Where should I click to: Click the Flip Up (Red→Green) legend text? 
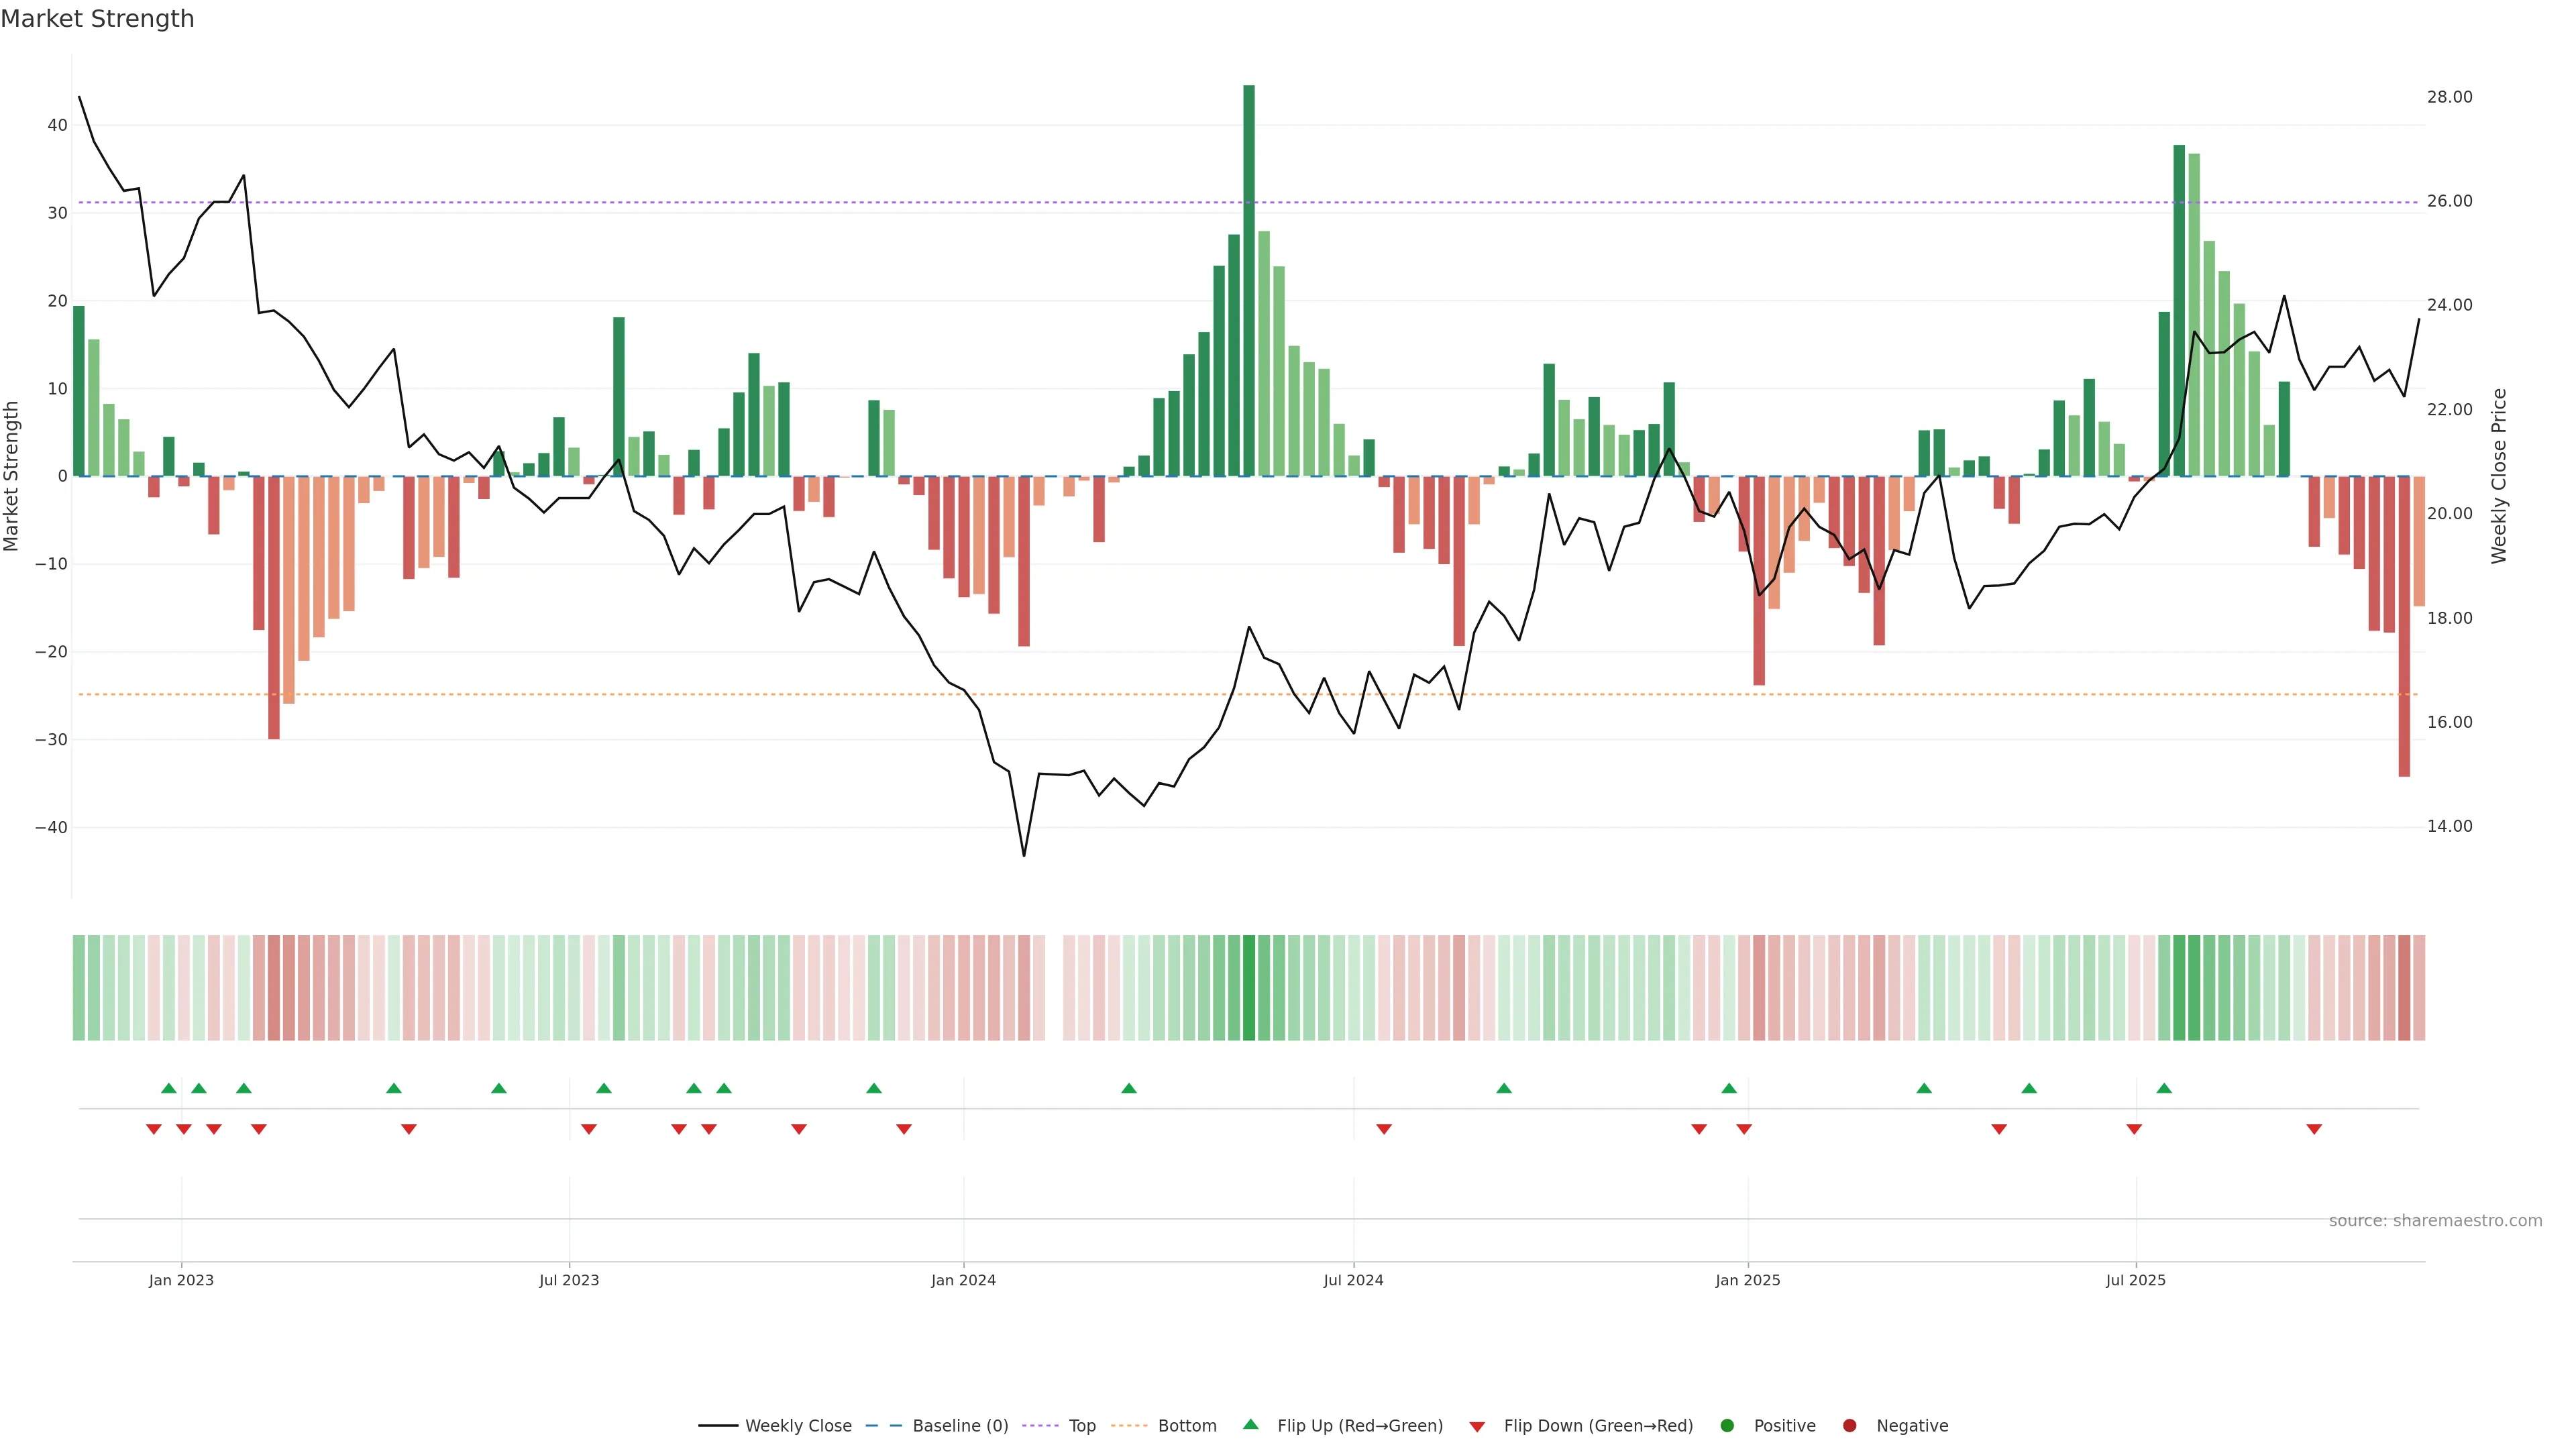click(x=1360, y=1425)
